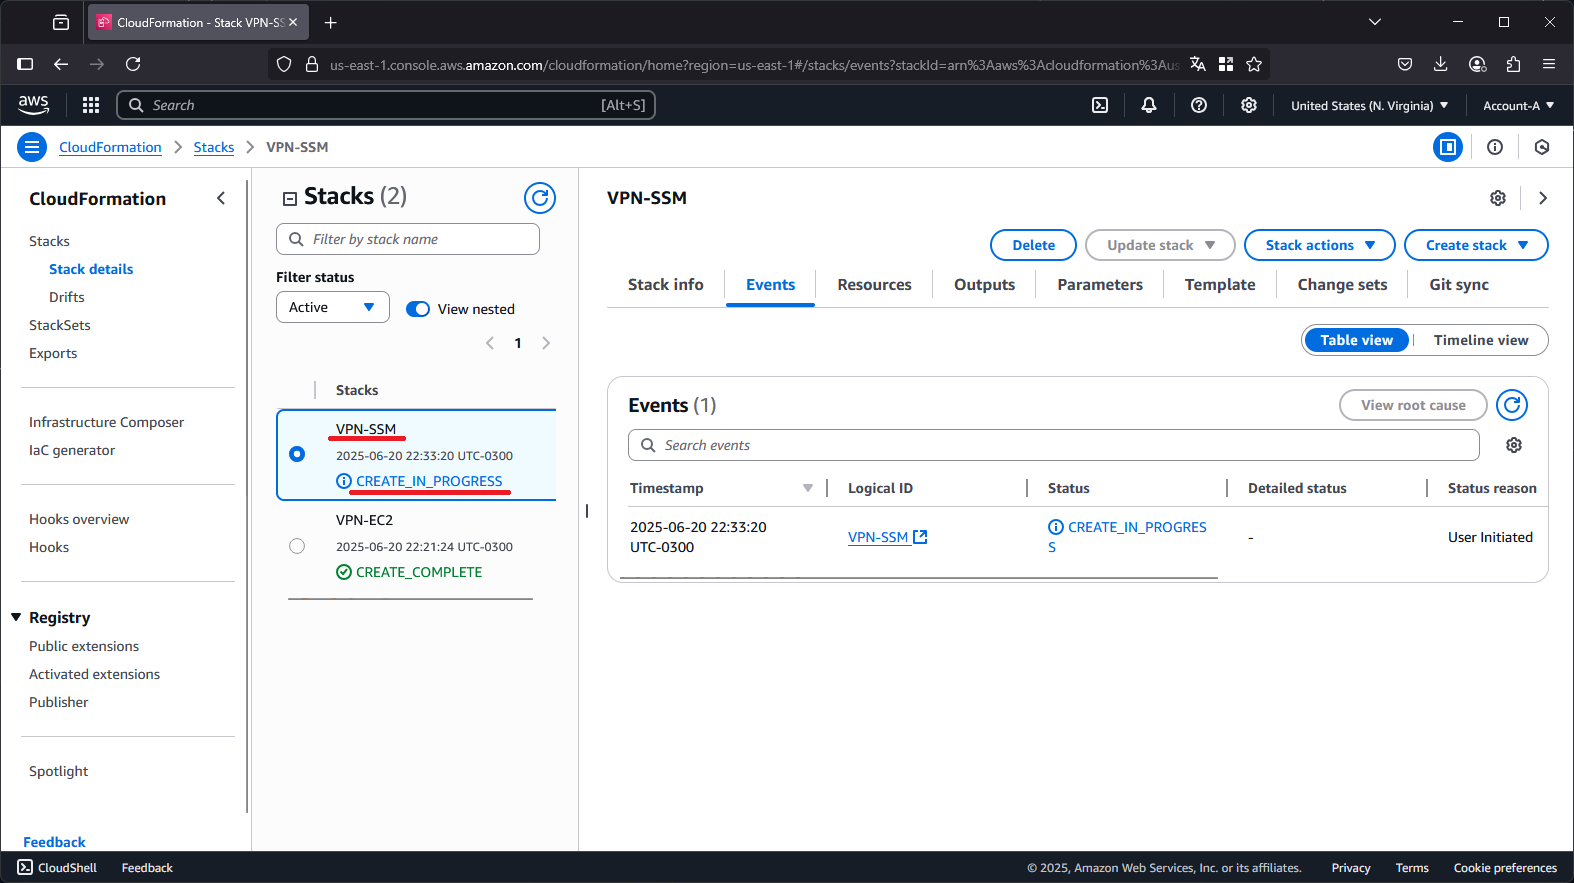The width and height of the screenshot is (1574, 883).
Task: Open the AWS services grid menu
Action: point(91,105)
